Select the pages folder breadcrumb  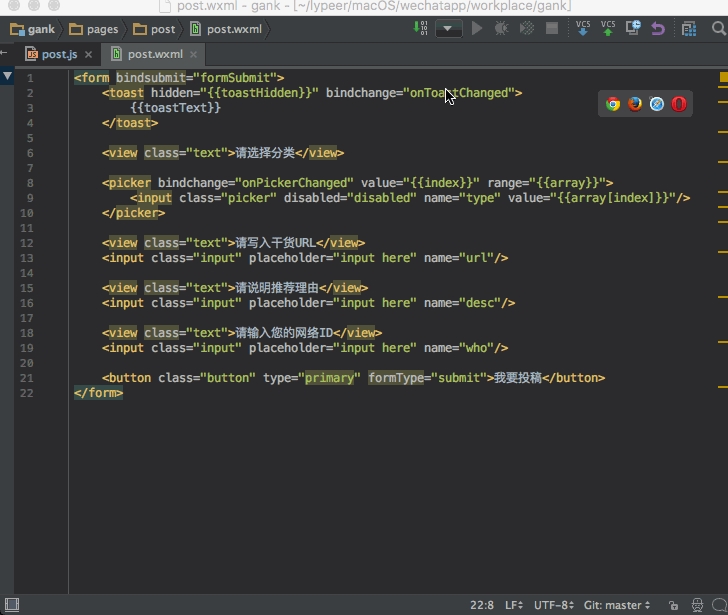94,29
